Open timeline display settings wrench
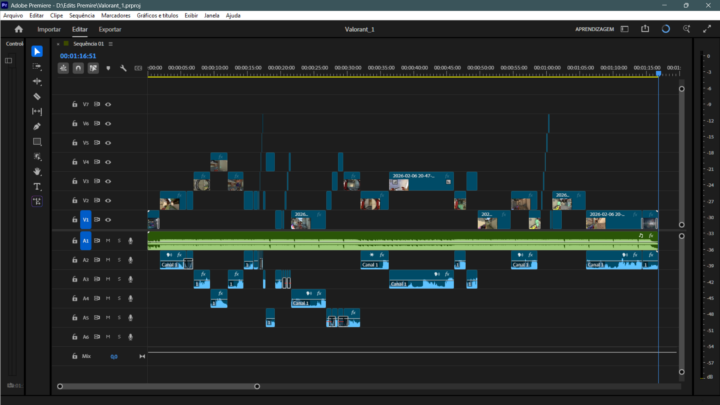 [x=123, y=69]
